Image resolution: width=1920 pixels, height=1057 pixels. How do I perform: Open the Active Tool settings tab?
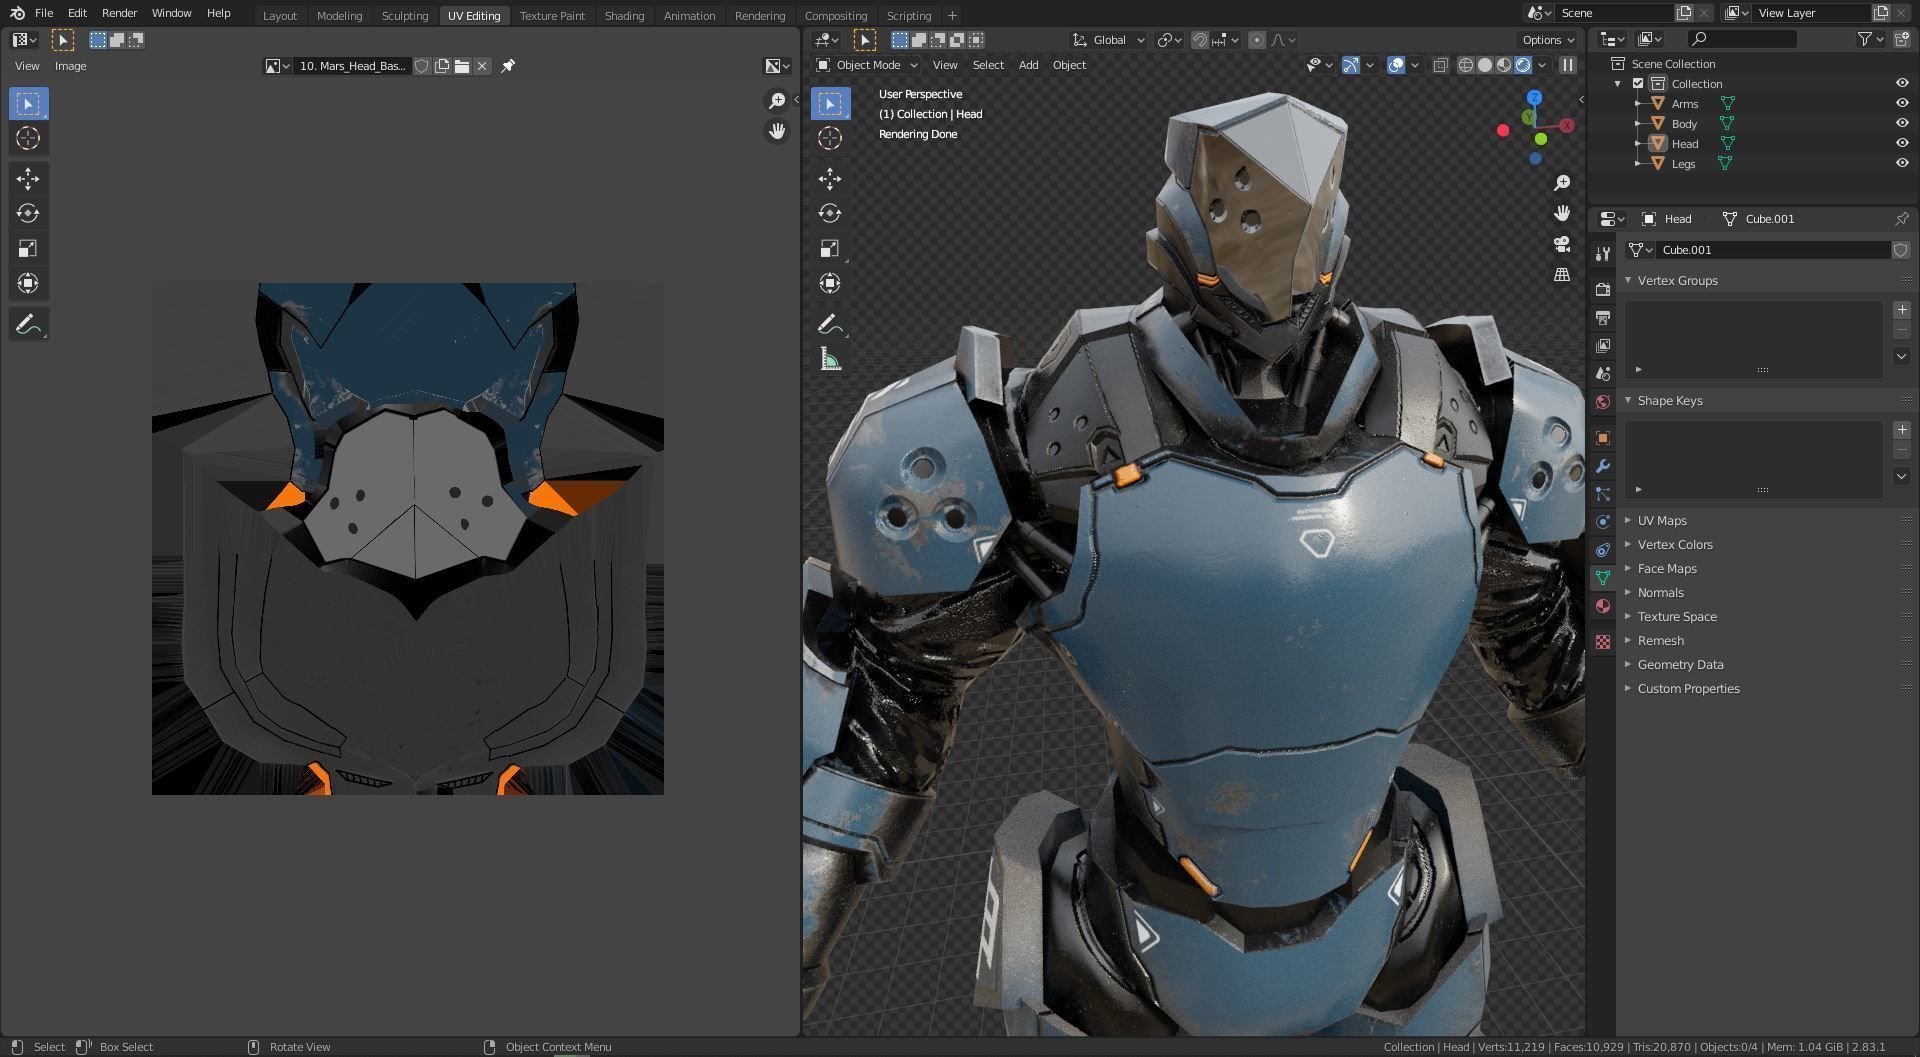click(x=1603, y=254)
